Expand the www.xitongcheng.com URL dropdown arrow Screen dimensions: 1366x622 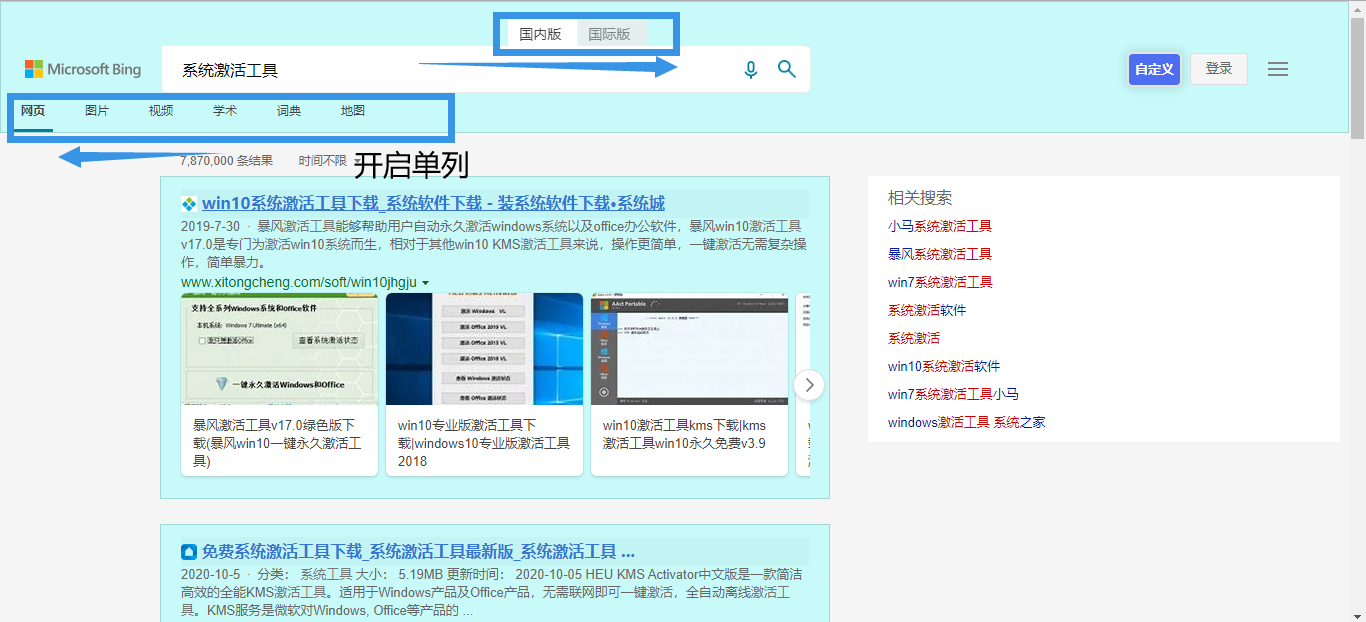pyautogui.click(x=427, y=282)
